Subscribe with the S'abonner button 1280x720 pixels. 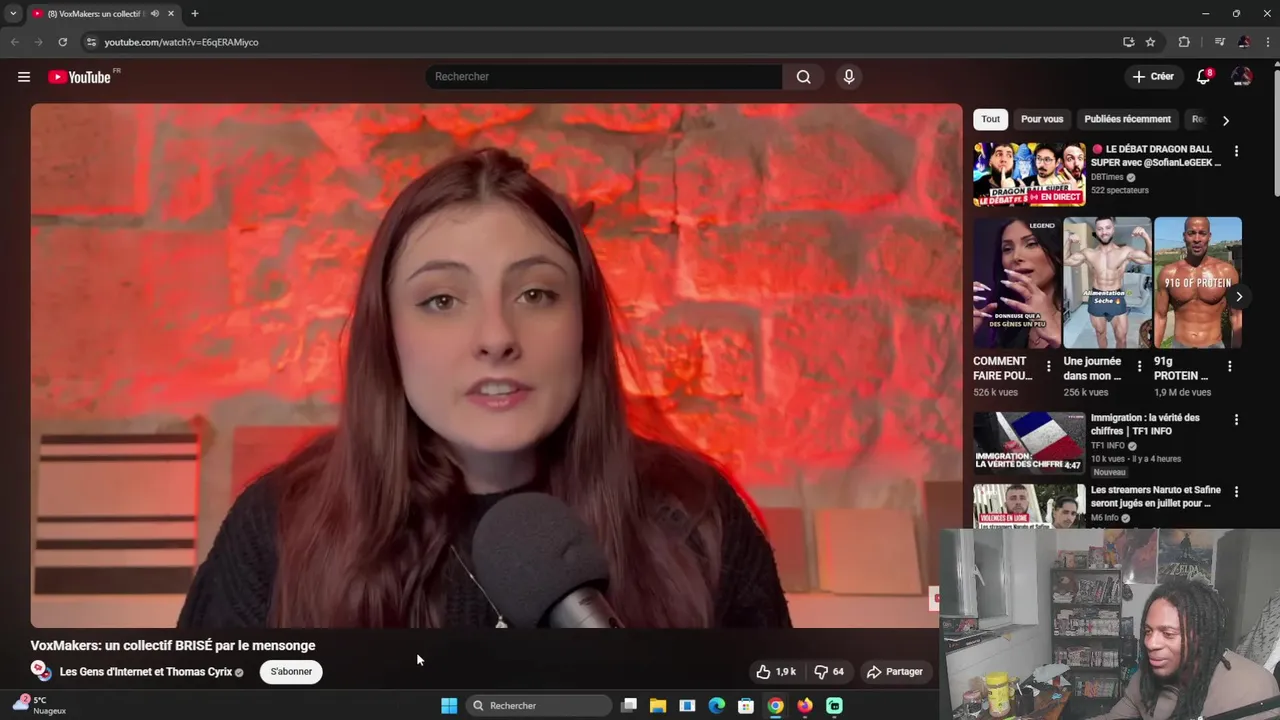(291, 672)
